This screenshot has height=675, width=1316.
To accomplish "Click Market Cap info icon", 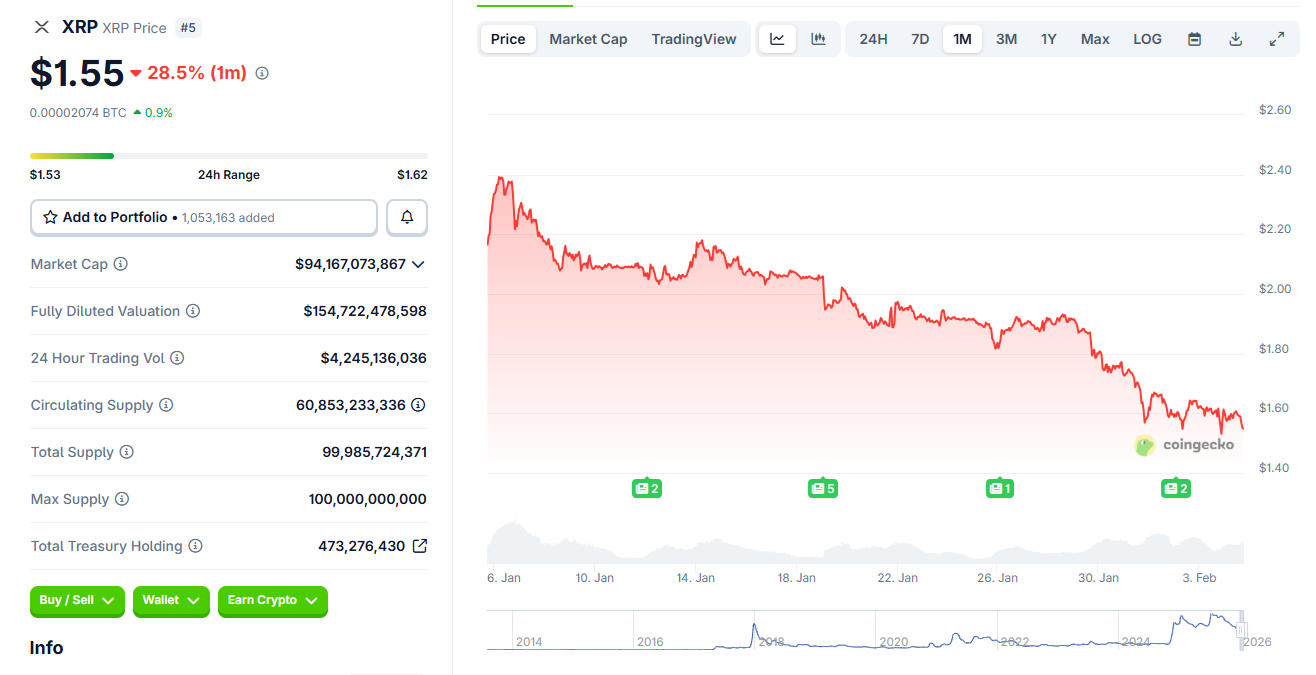I will point(121,264).
